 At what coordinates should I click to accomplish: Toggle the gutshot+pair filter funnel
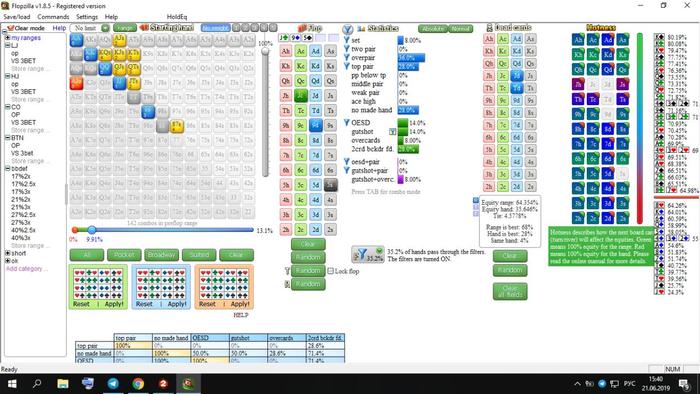click(346, 170)
